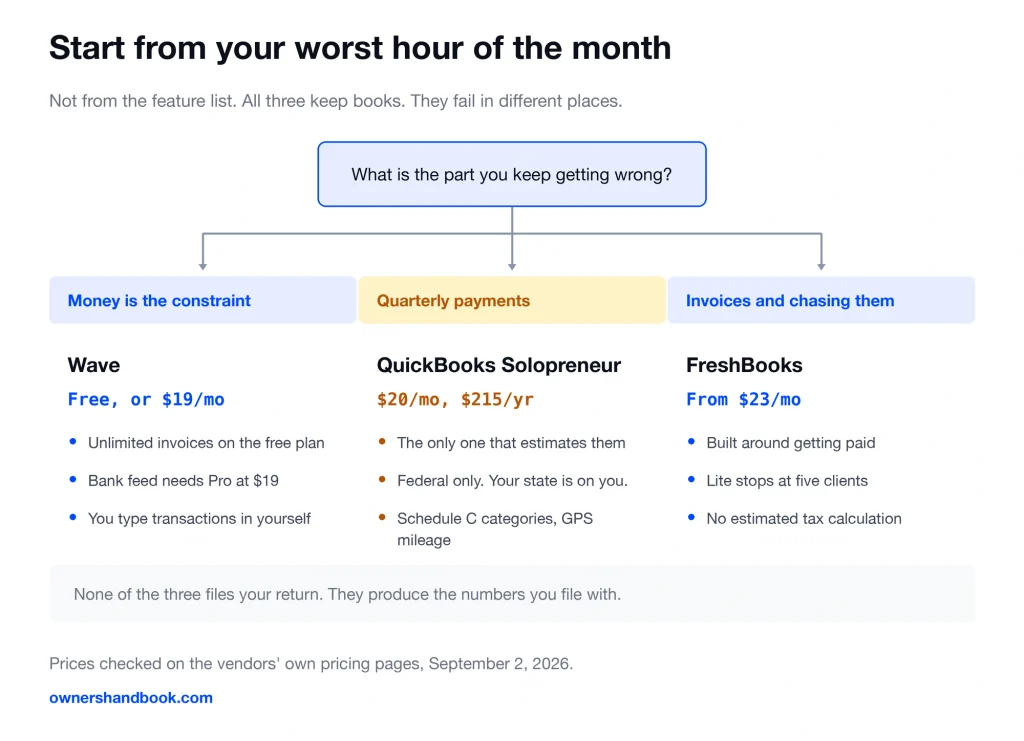
Task: Select the "Invoices and chasing them" header
Action: tap(821, 300)
